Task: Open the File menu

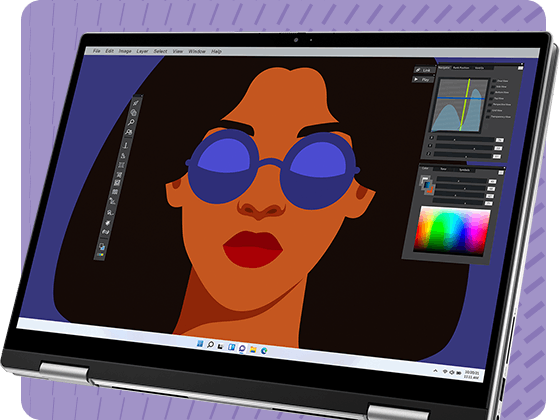Action: point(96,51)
